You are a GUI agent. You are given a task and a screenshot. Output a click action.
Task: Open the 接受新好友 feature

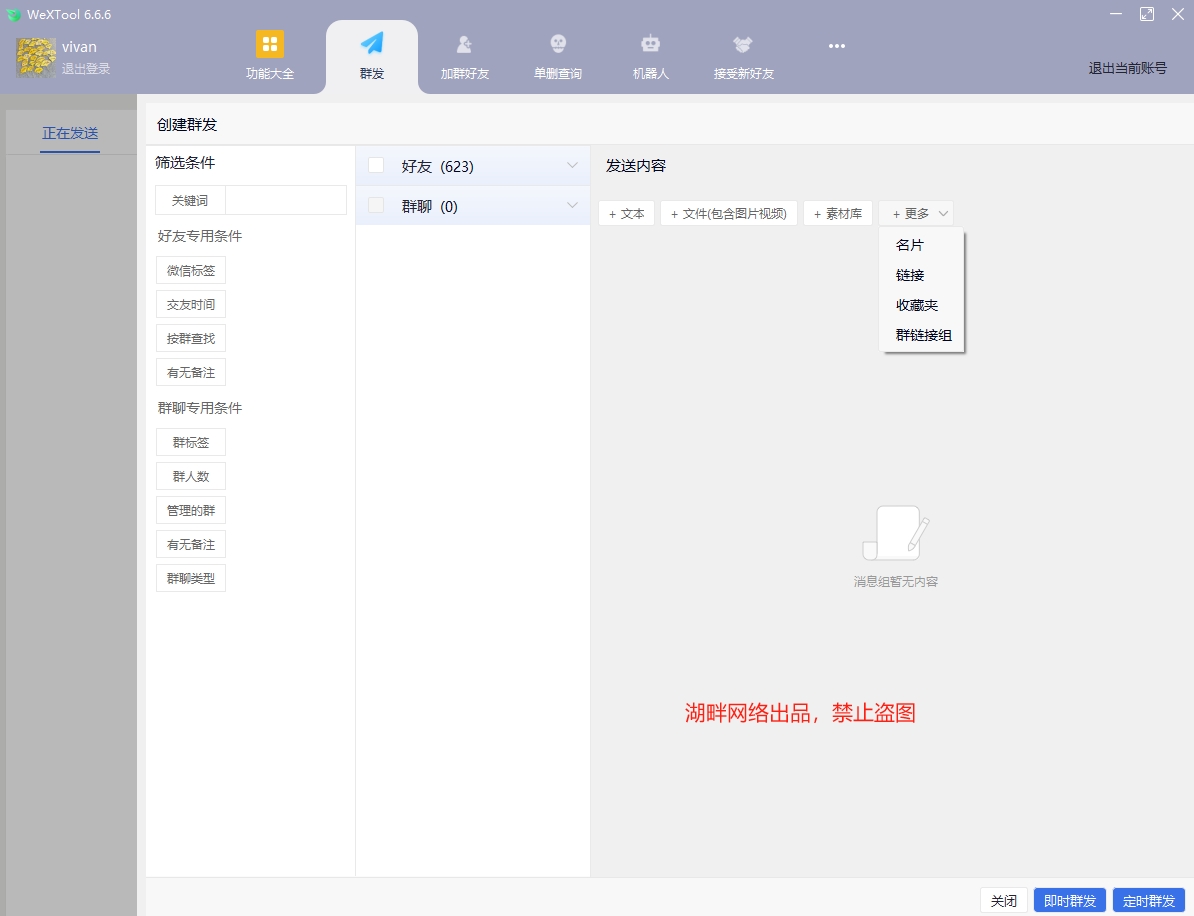coord(742,55)
